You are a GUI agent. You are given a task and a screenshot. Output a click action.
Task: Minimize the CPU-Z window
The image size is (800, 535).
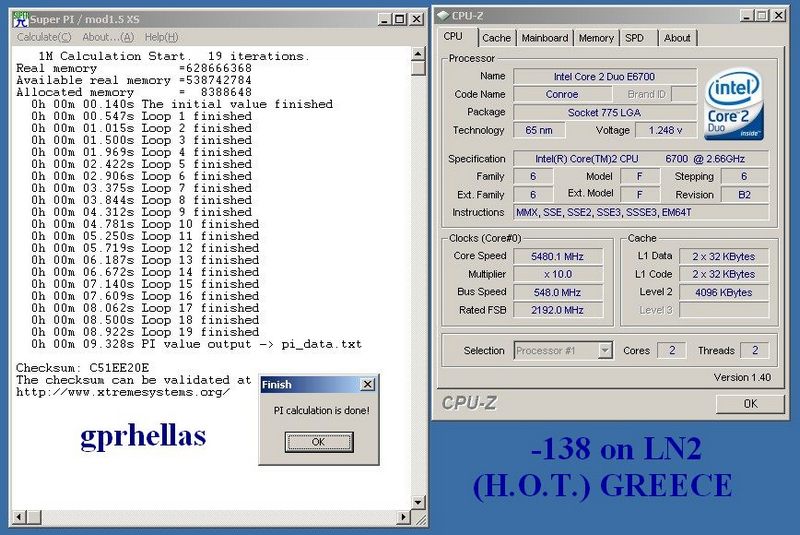coord(747,16)
